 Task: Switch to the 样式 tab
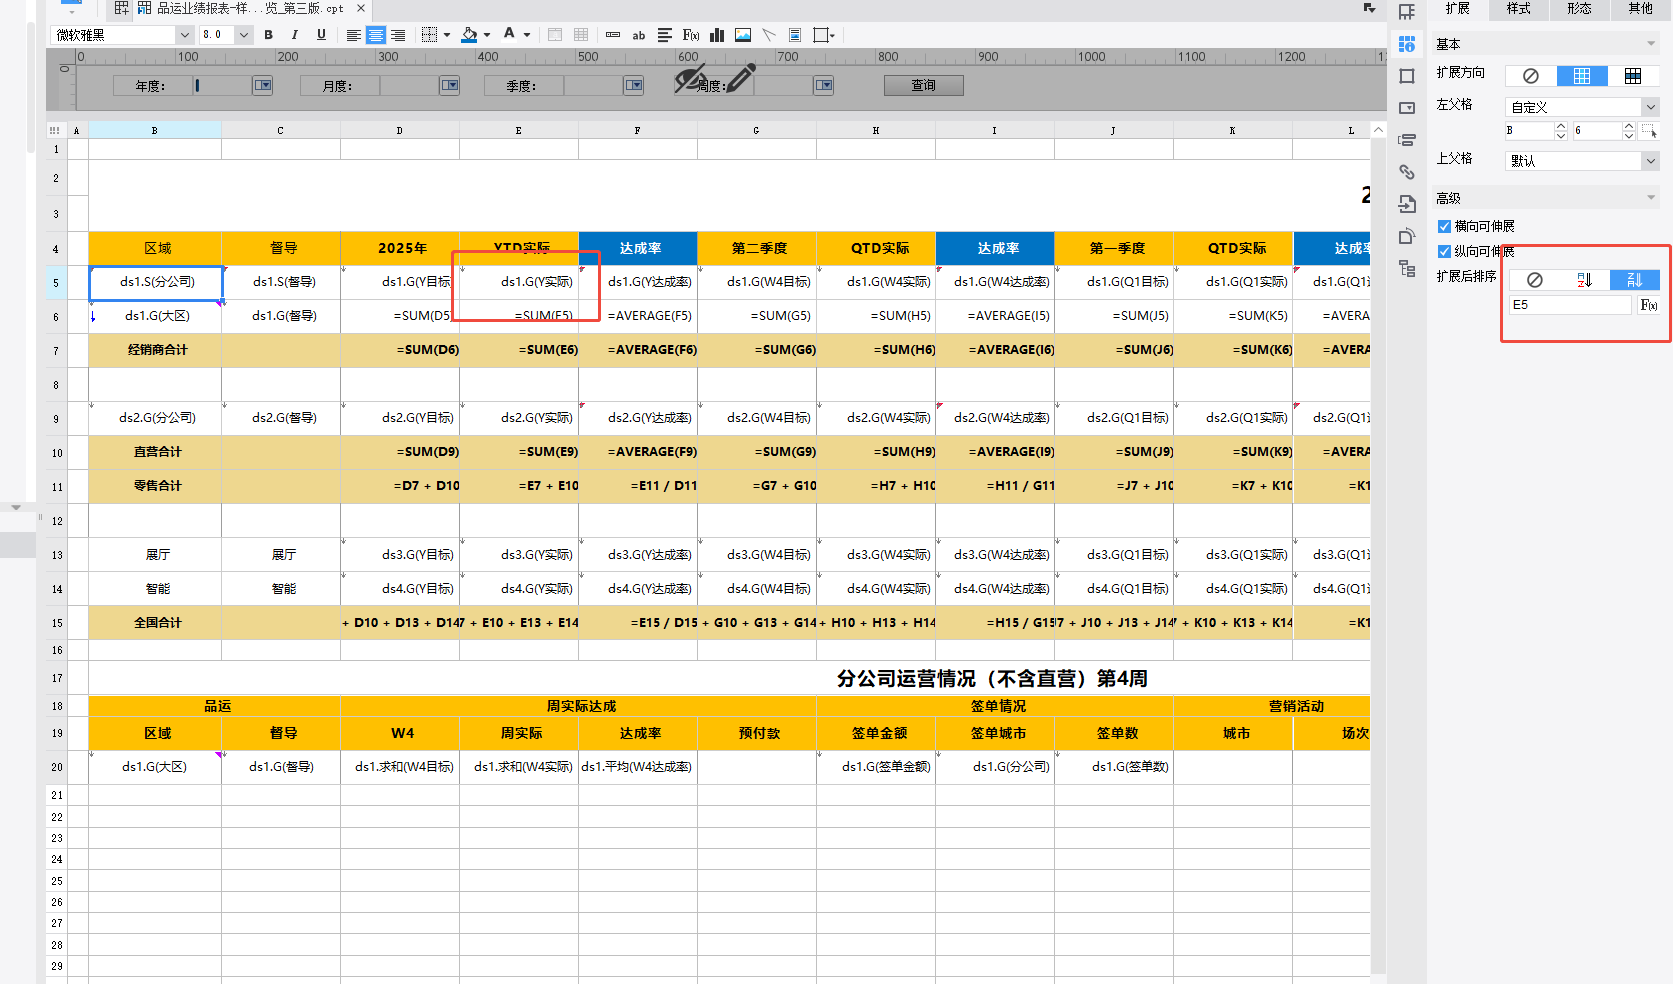tap(1518, 9)
